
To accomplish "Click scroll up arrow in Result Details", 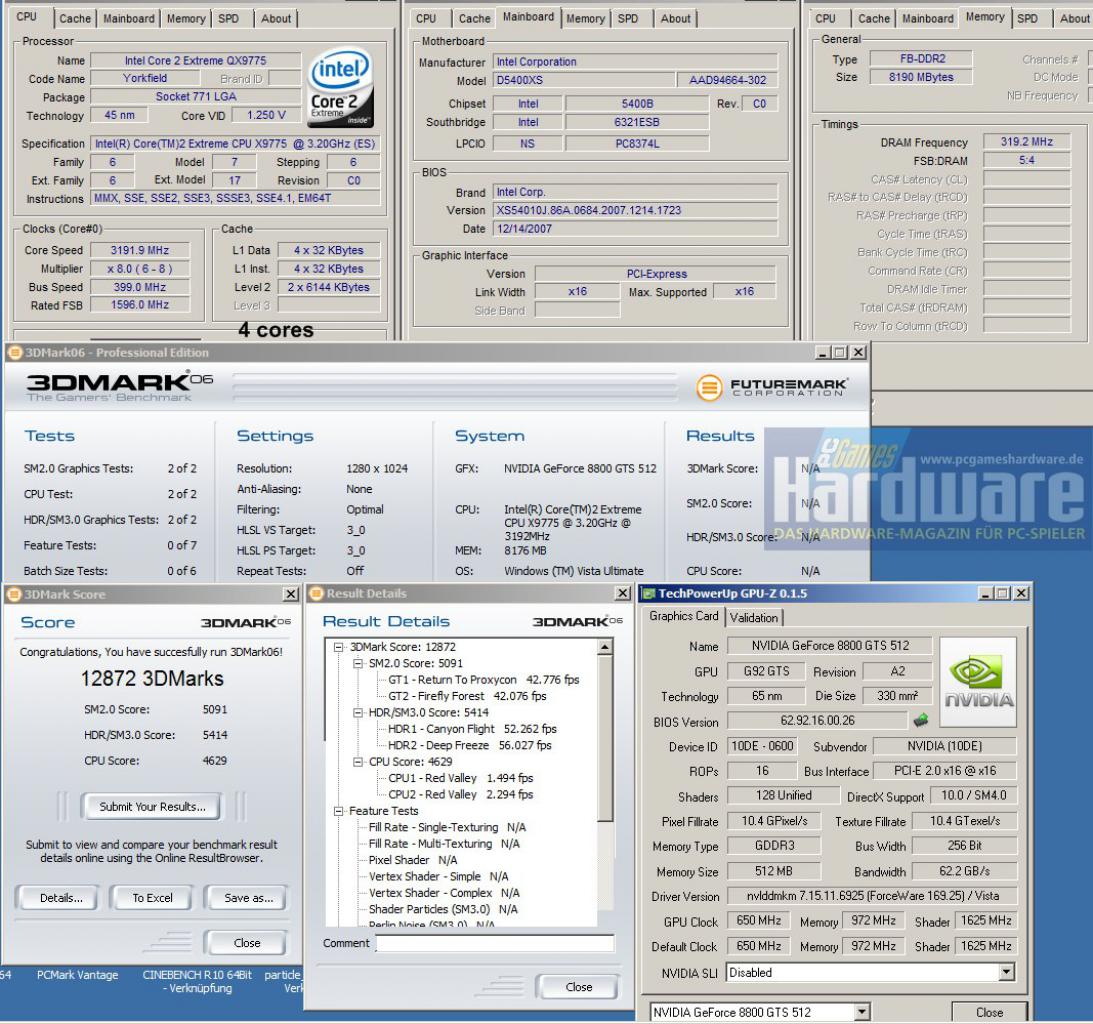I will coord(605,648).
